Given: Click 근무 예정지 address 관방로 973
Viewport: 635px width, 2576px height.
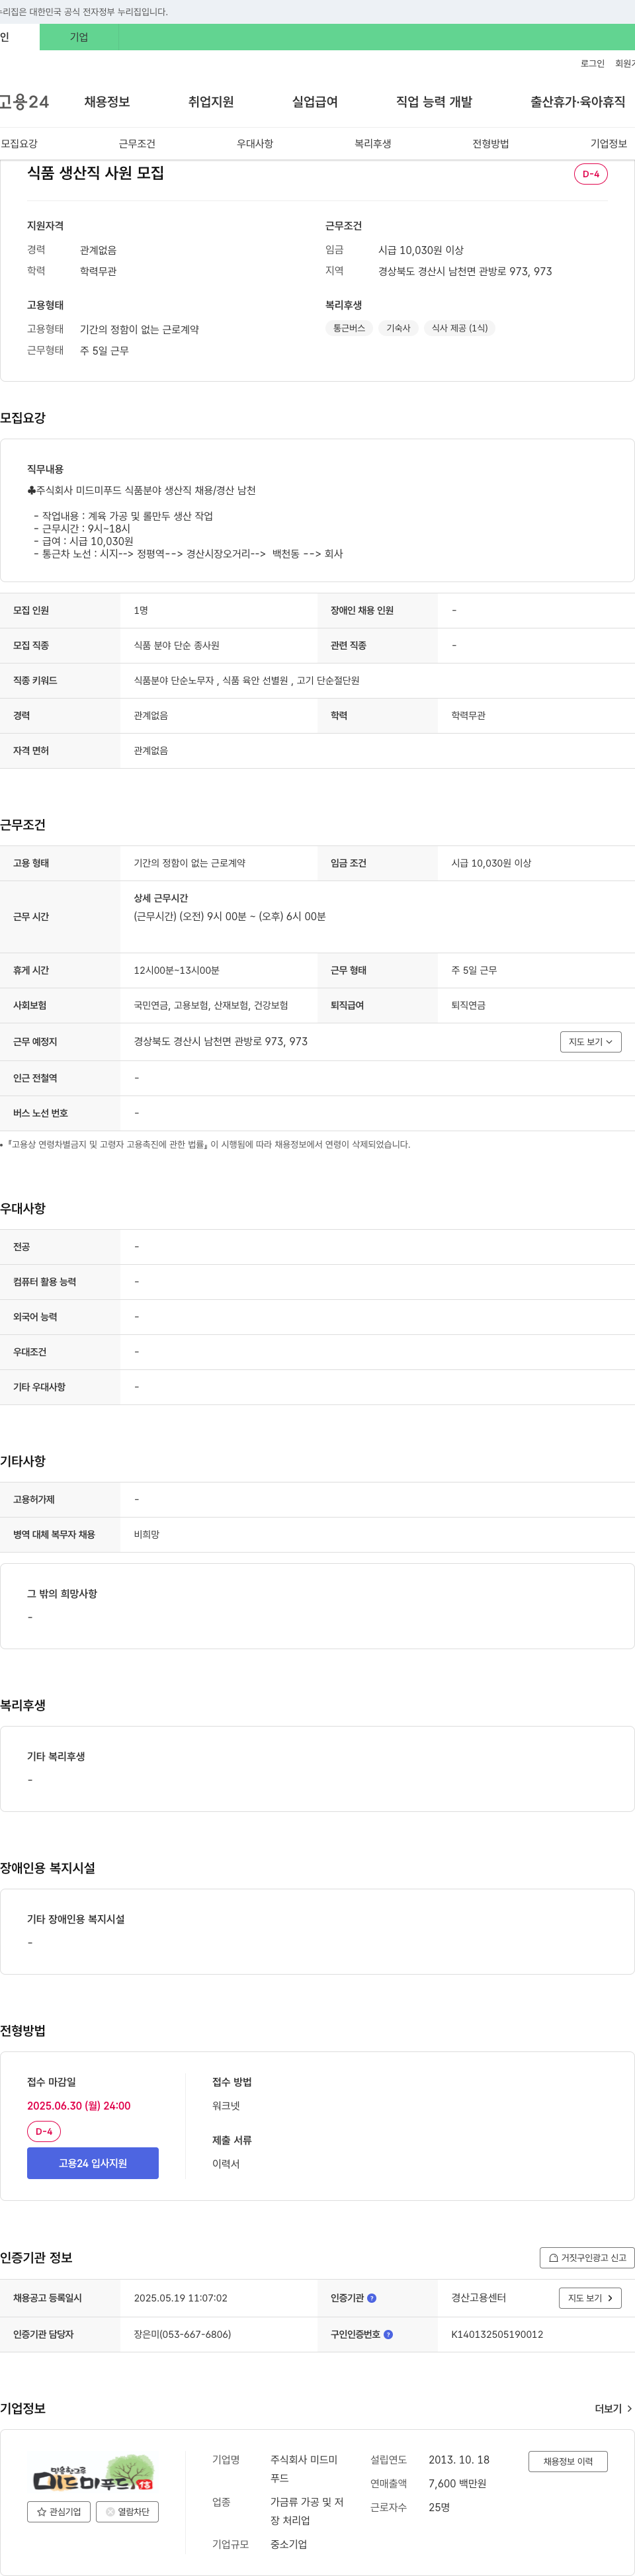Looking at the screenshot, I should coord(221,1042).
